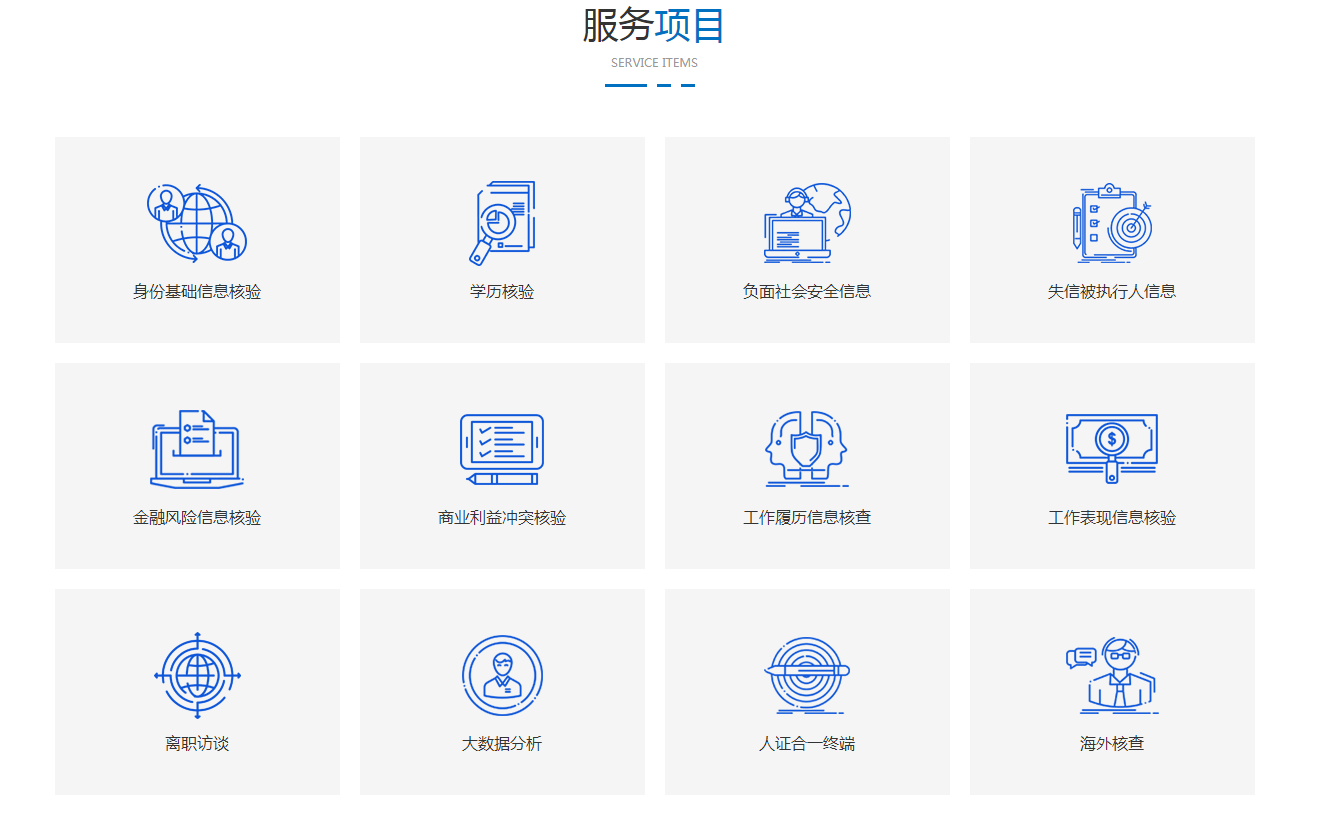The height and width of the screenshot is (815, 1328).
Task: Click the 商业利益冲突核验 text label
Action: (x=502, y=518)
